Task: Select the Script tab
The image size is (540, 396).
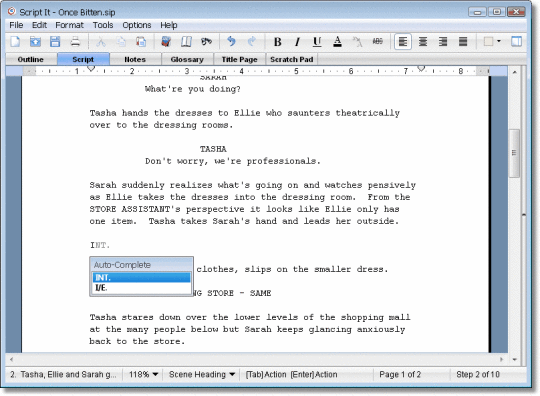Action: click(x=83, y=59)
